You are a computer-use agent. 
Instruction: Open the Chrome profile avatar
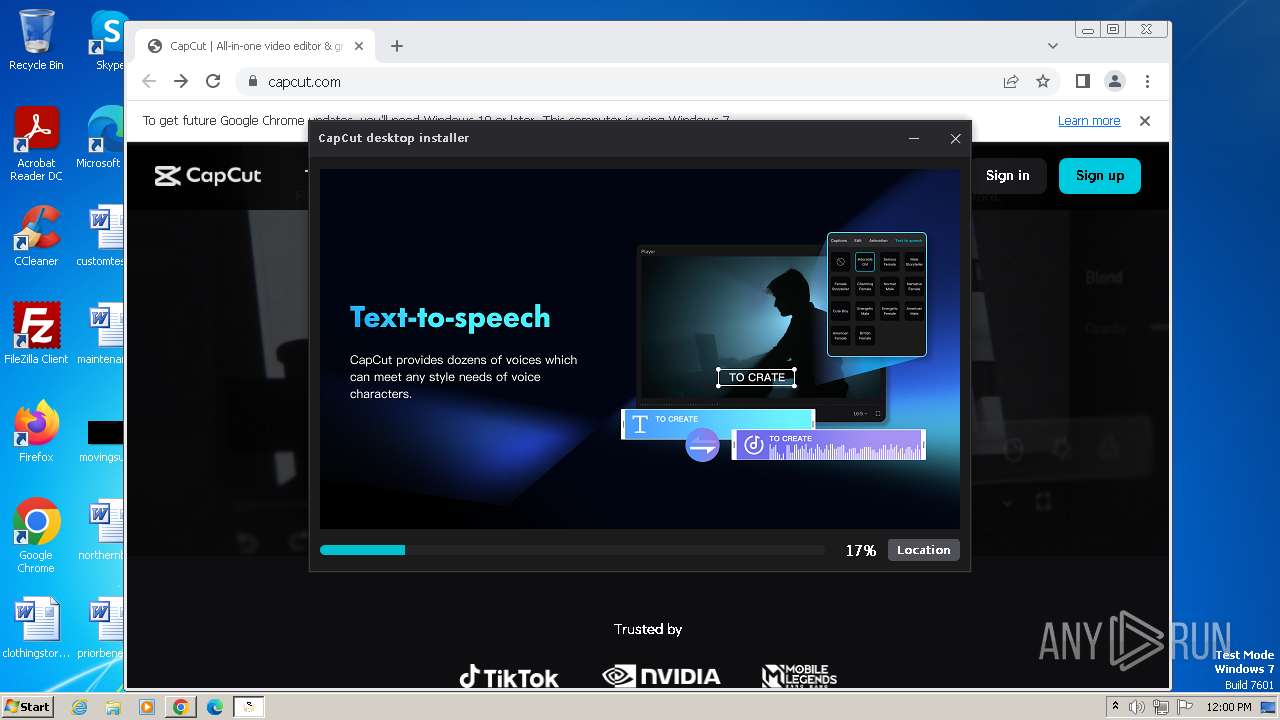point(1115,81)
